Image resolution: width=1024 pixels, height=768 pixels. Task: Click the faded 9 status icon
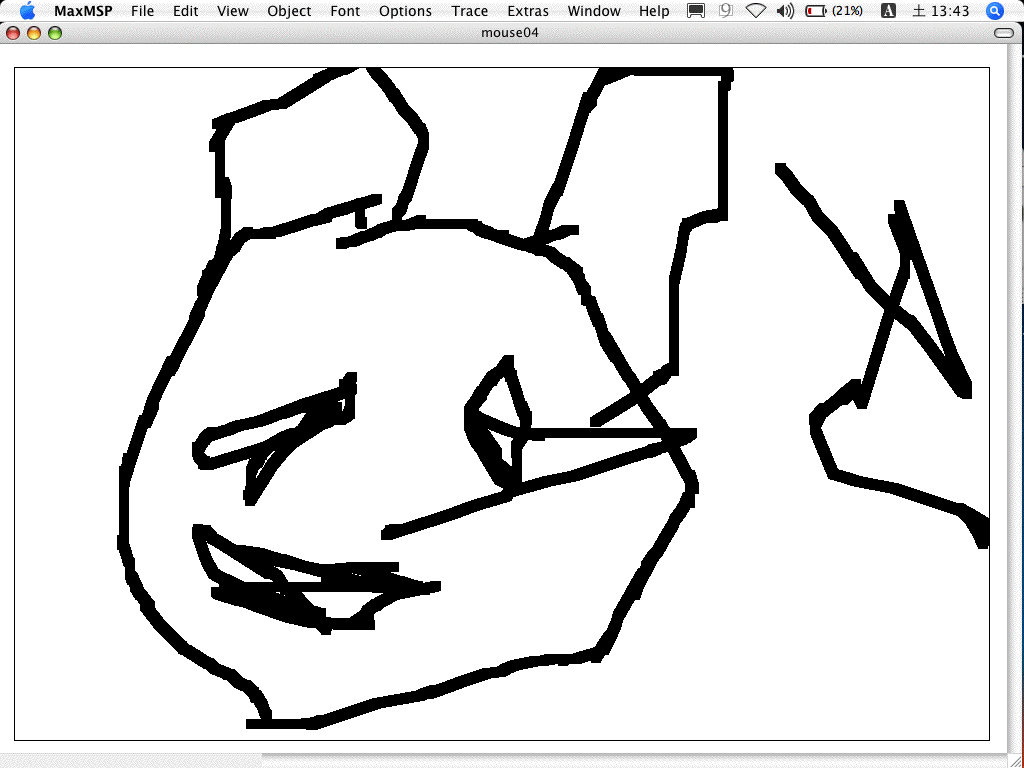click(726, 11)
